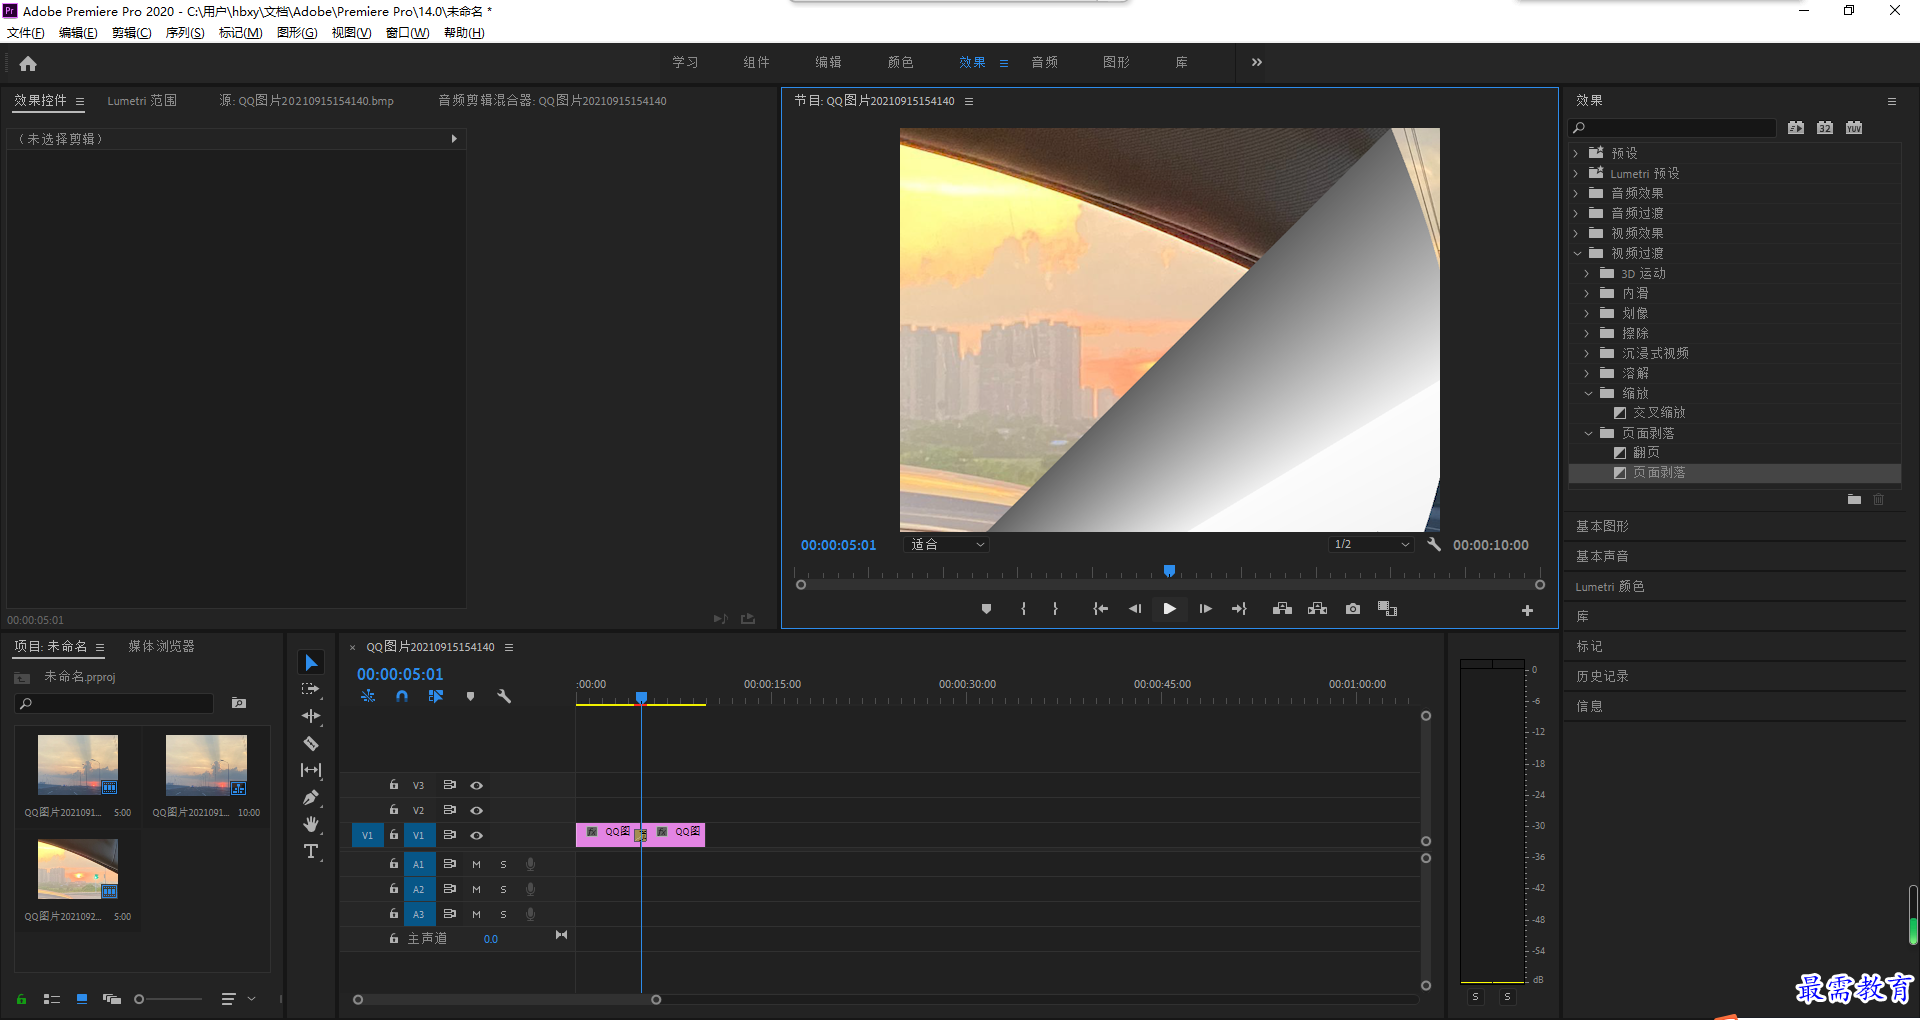Click the Mark In button

(x=1023, y=609)
